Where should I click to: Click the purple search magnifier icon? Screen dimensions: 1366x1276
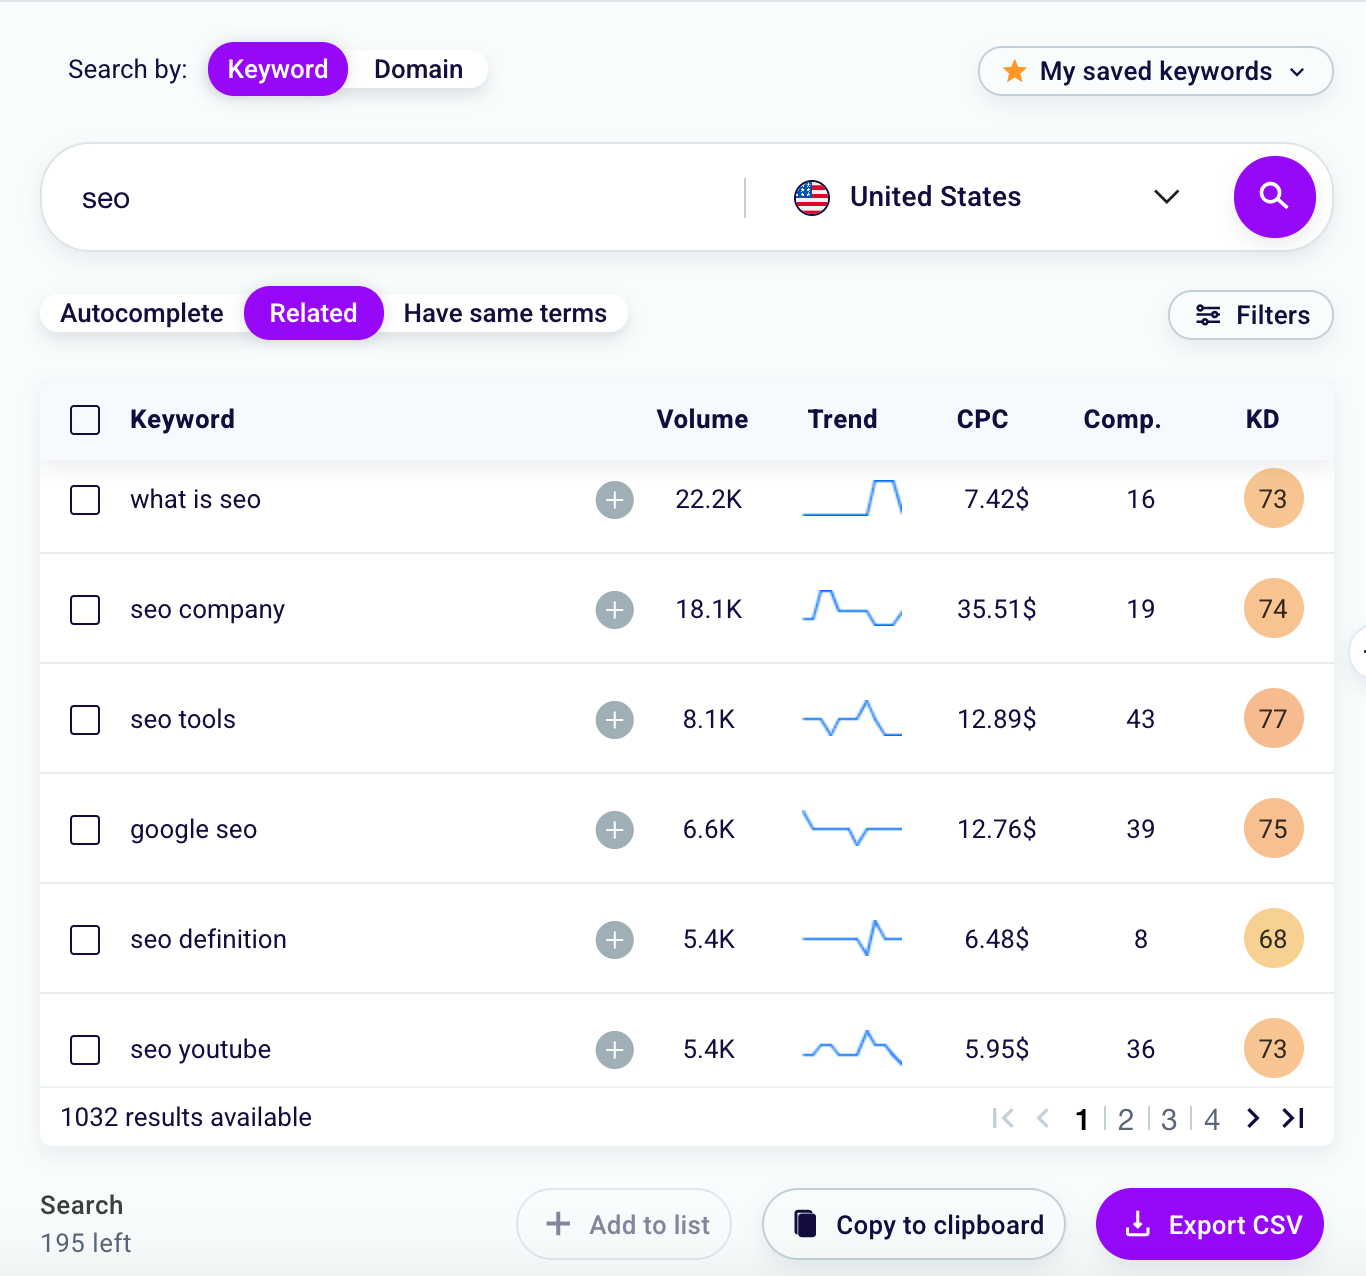[1274, 197]
